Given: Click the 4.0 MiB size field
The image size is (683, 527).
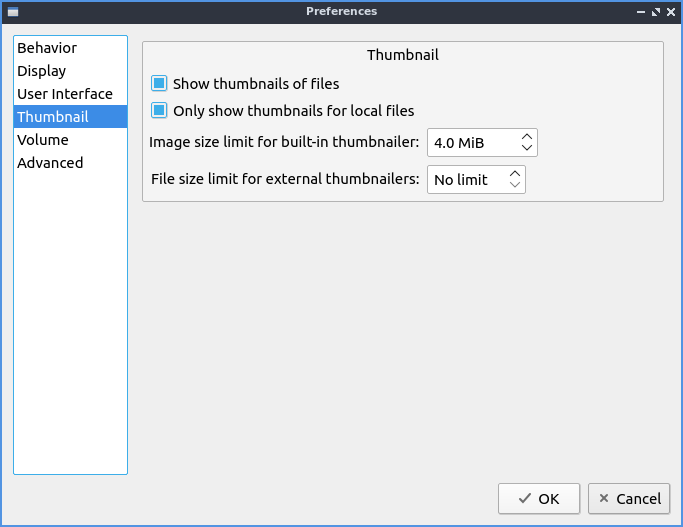Looking at the screenshot, I should pos(472,143).
